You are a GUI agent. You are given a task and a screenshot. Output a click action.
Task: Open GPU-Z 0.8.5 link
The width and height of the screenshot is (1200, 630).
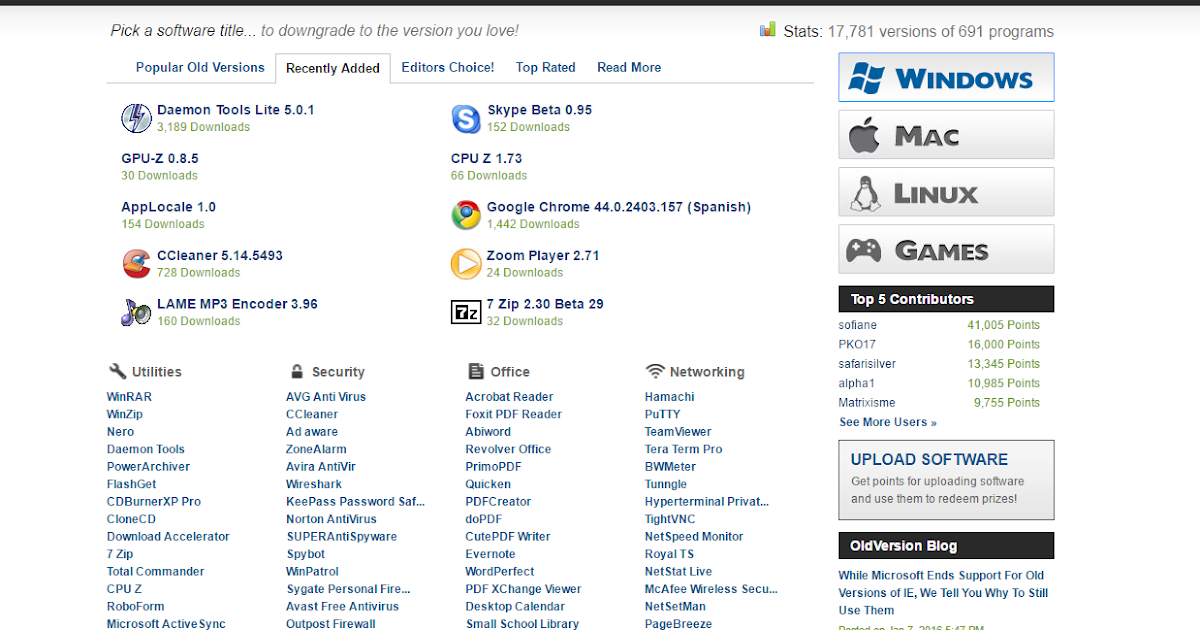(160, 158)
